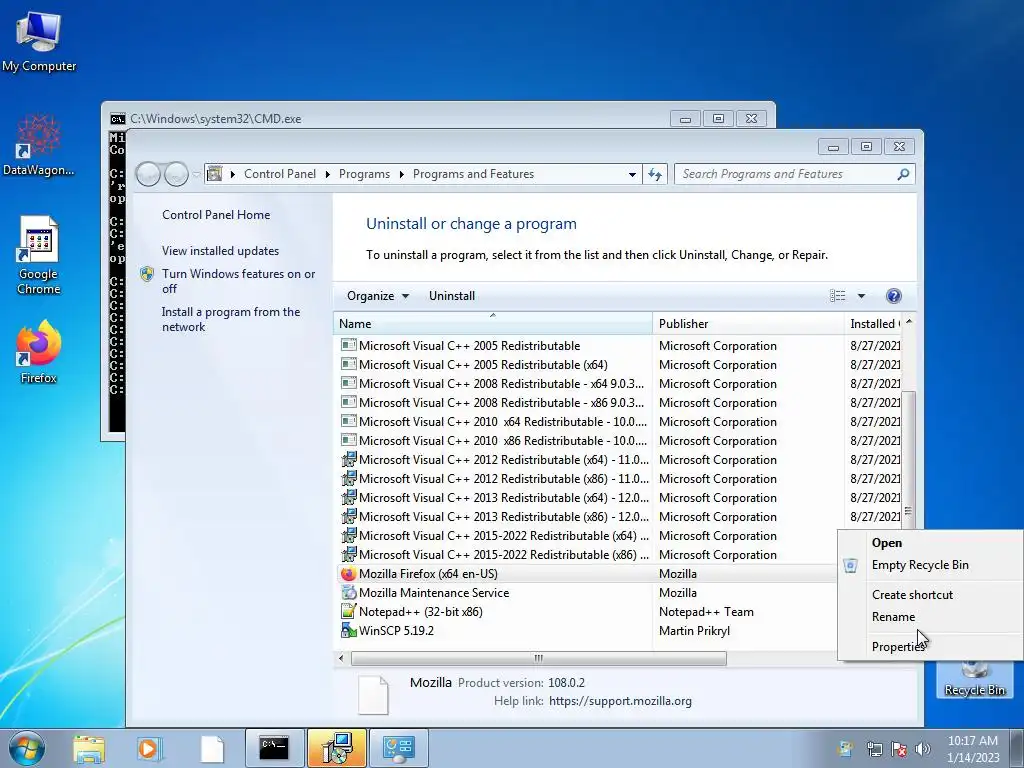Open the DataWagon desktop shortcut
This screenshot has height=768, width=1024.
pyautogui.click(x=39, y=145)
